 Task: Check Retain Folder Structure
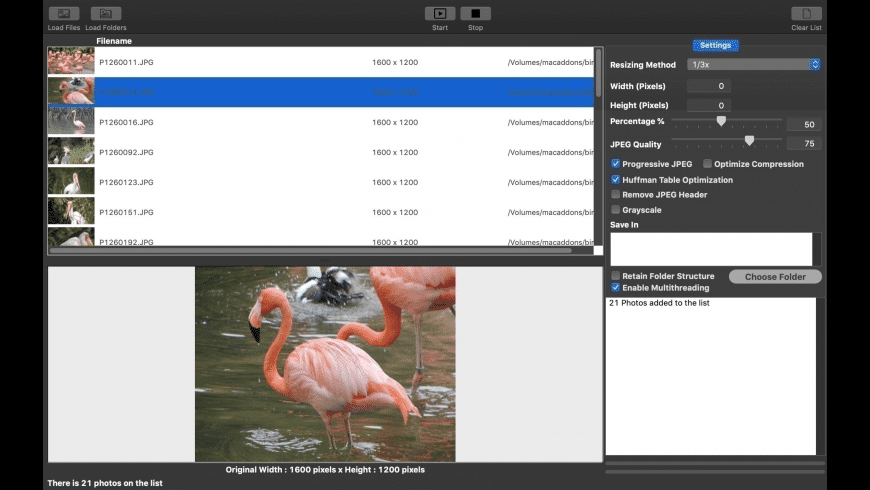615,276
